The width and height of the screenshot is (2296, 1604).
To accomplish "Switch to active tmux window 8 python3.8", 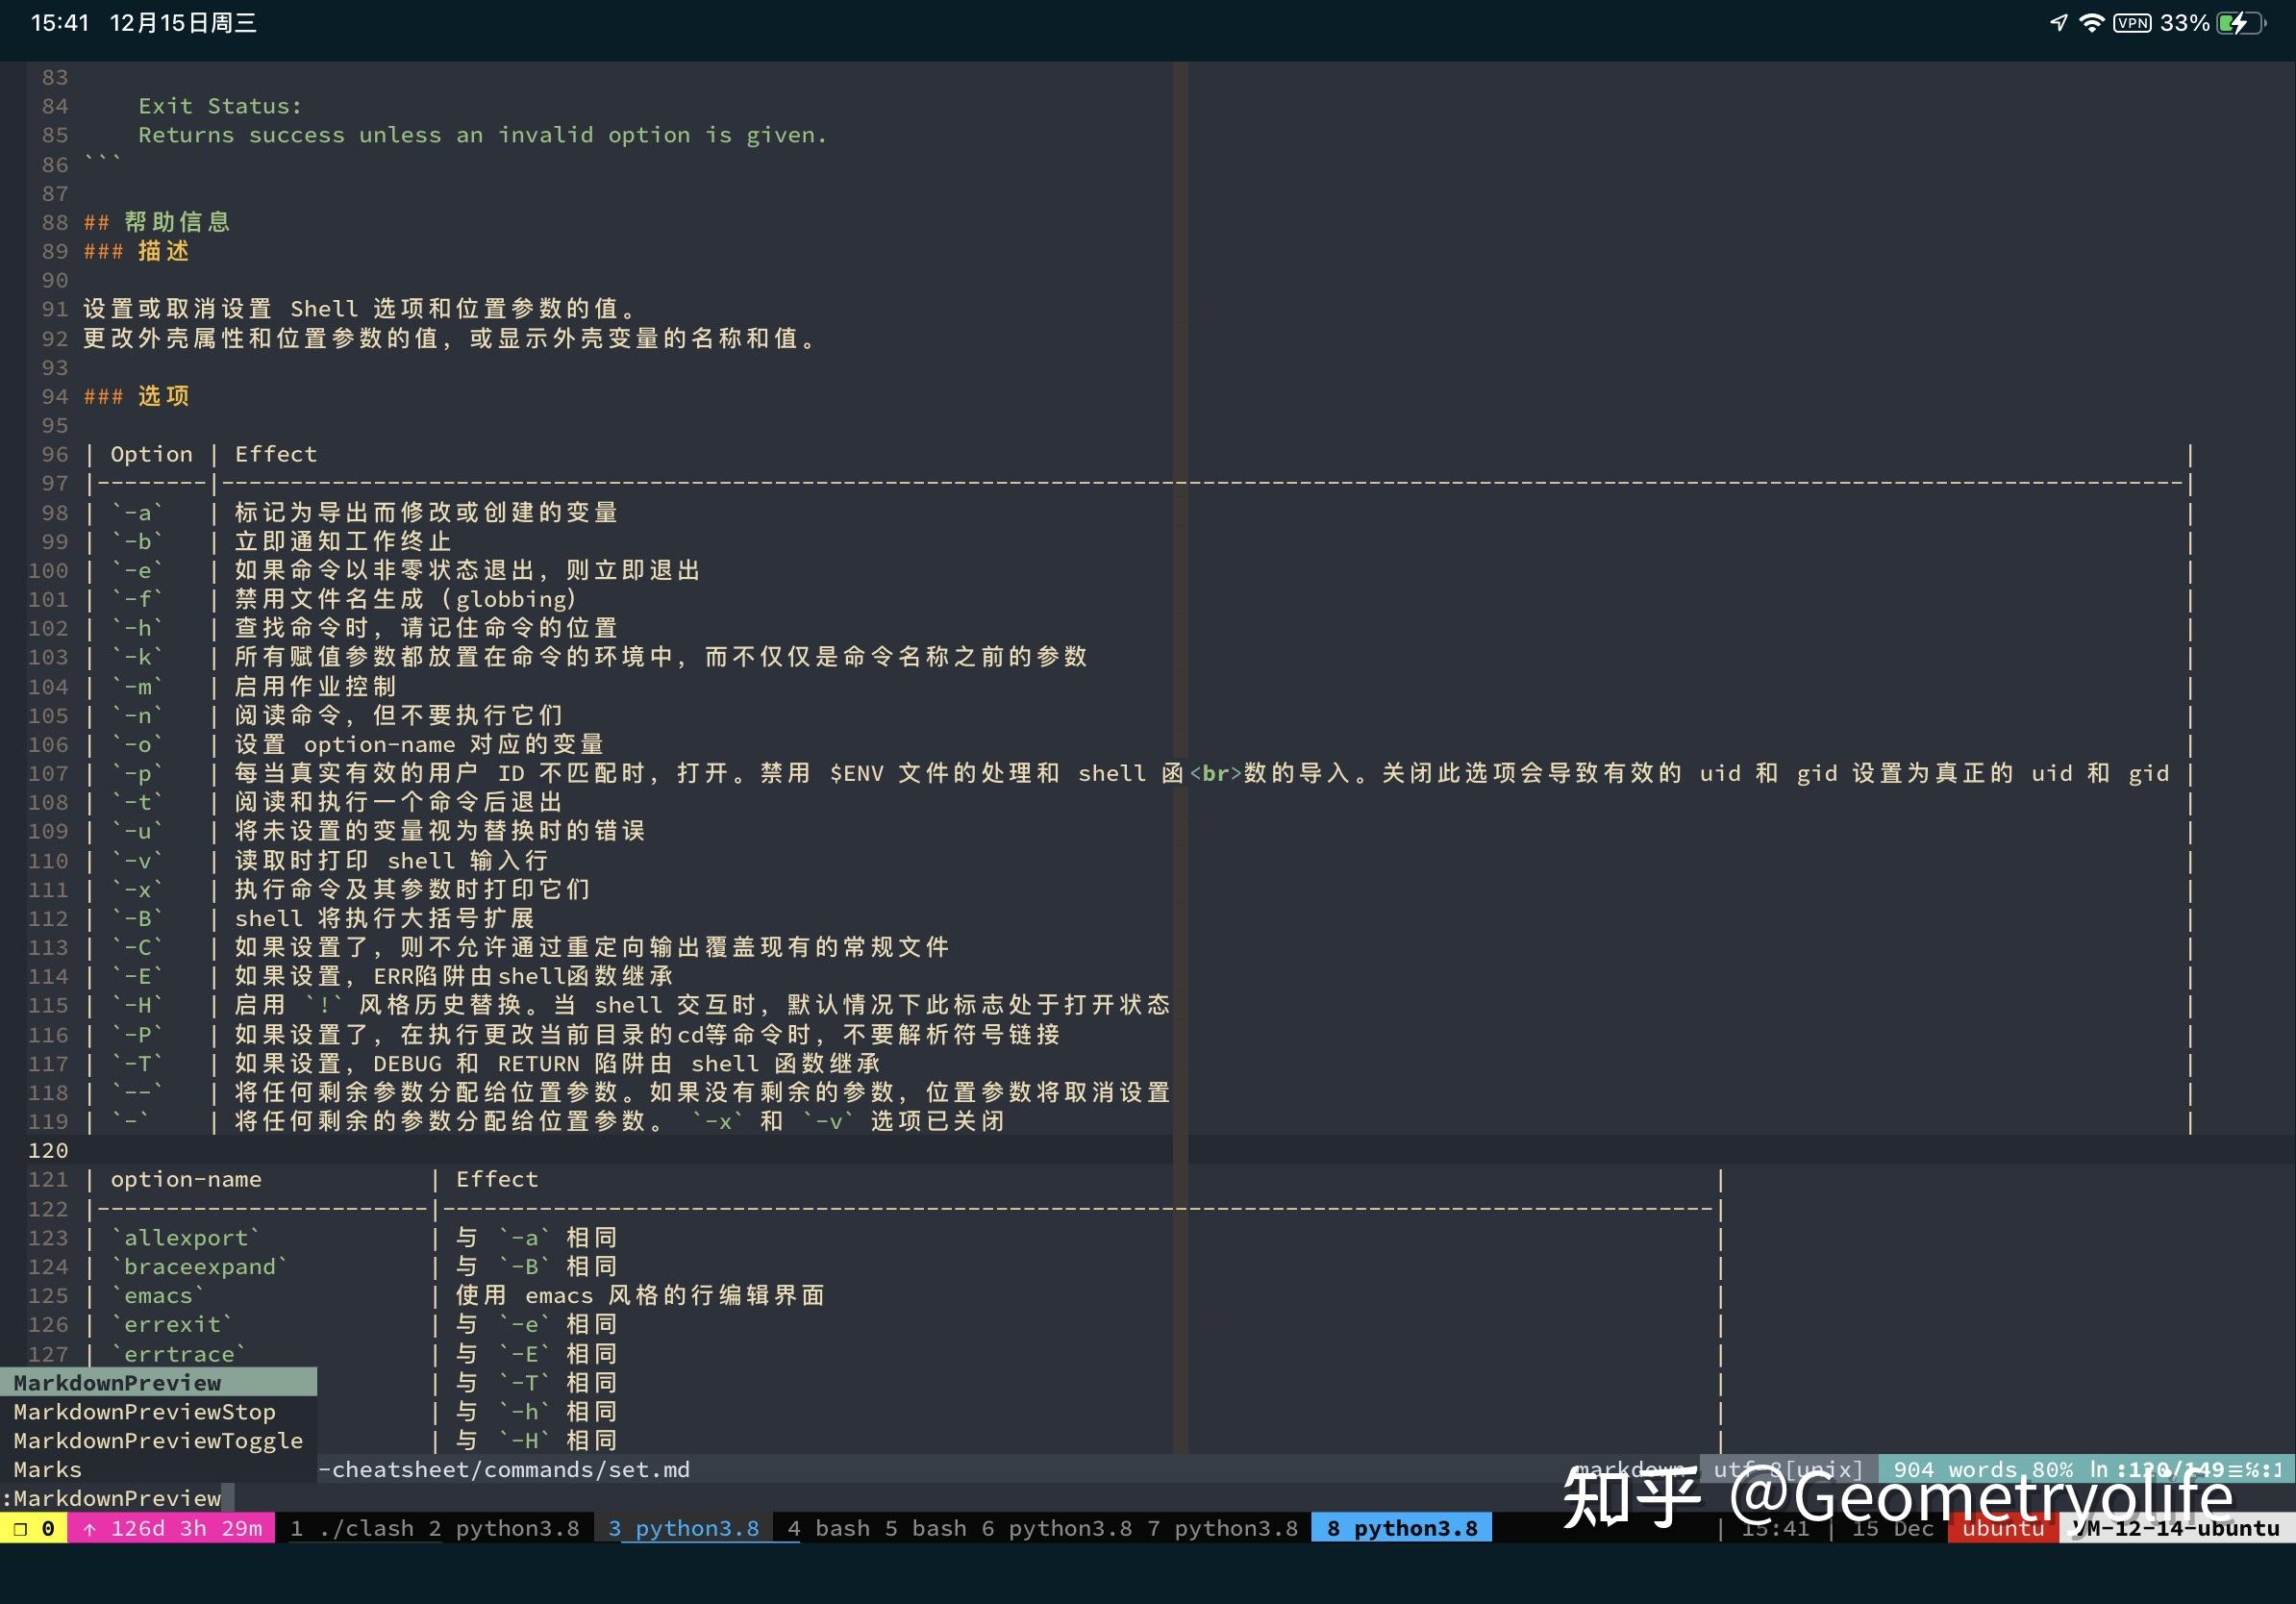I will click(x=1402, y=1528).
